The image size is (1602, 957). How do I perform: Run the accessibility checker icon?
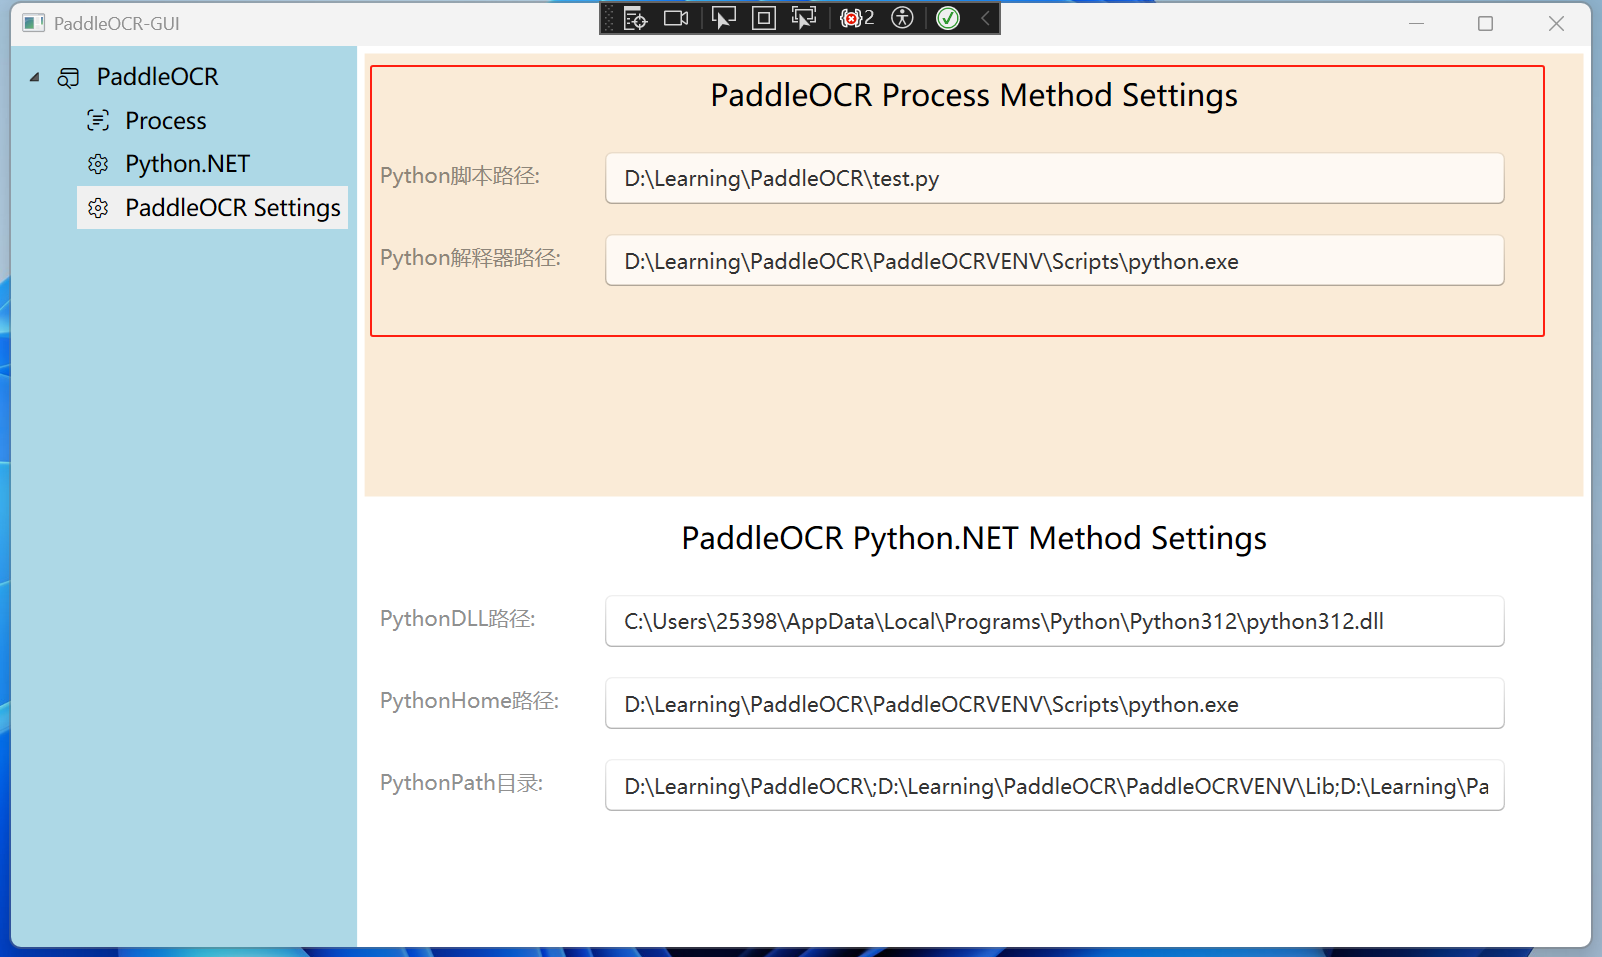(x=901, y=18)
